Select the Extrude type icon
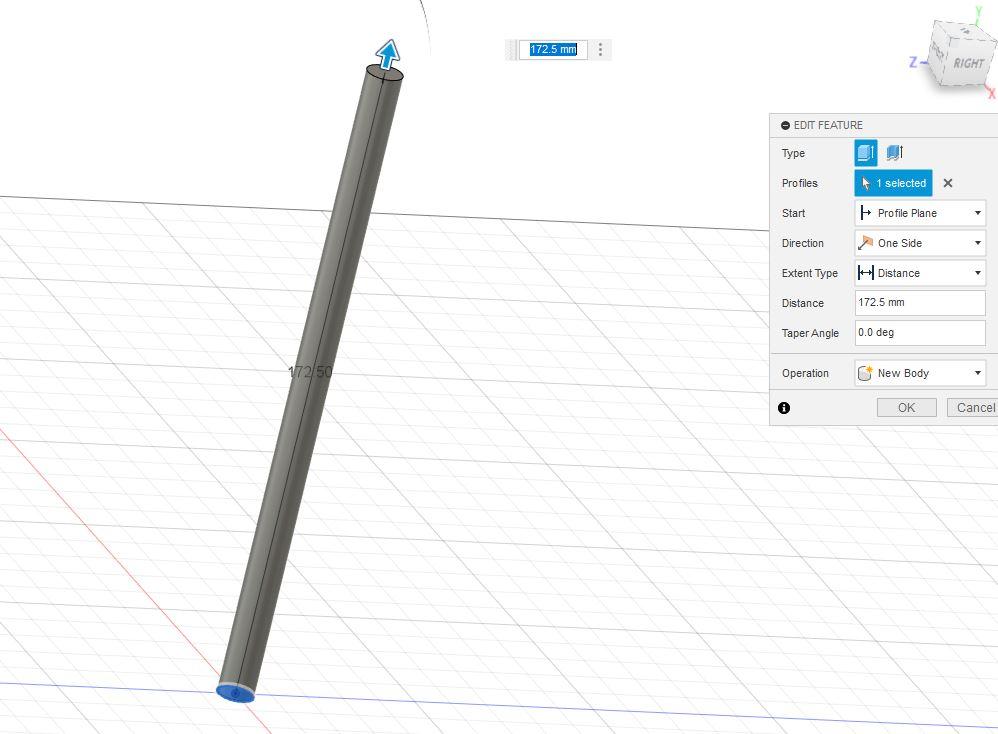The image size is (998, 734). [865, 153]
